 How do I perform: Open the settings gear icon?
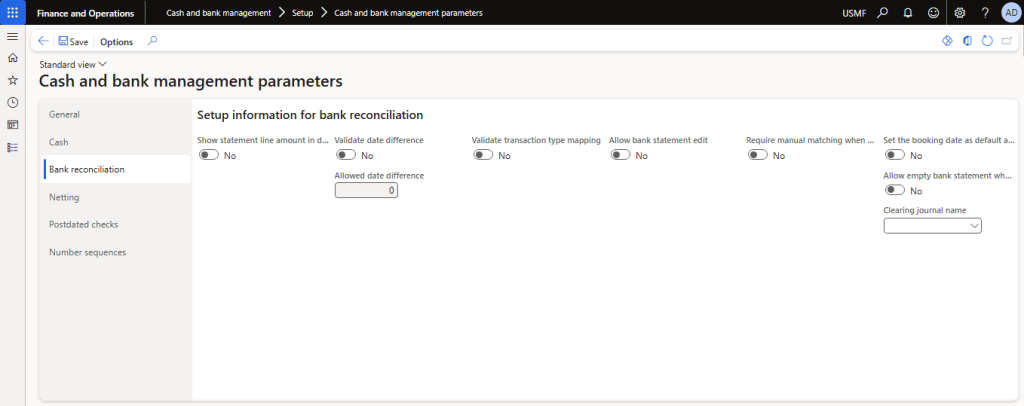(x=960, y=13)
